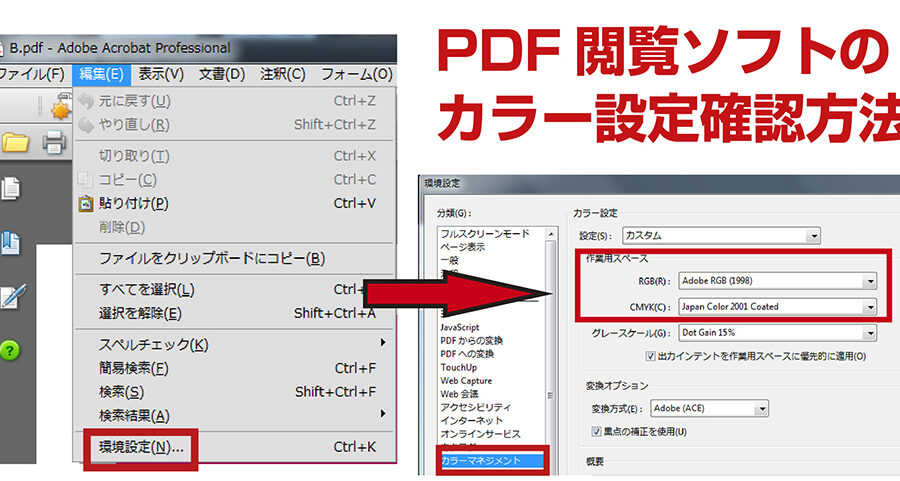Choose 選択を解除(E) menu entry
Image resolution: width=900 pixels, height=481 pixels.
click(x=235, y=313)
